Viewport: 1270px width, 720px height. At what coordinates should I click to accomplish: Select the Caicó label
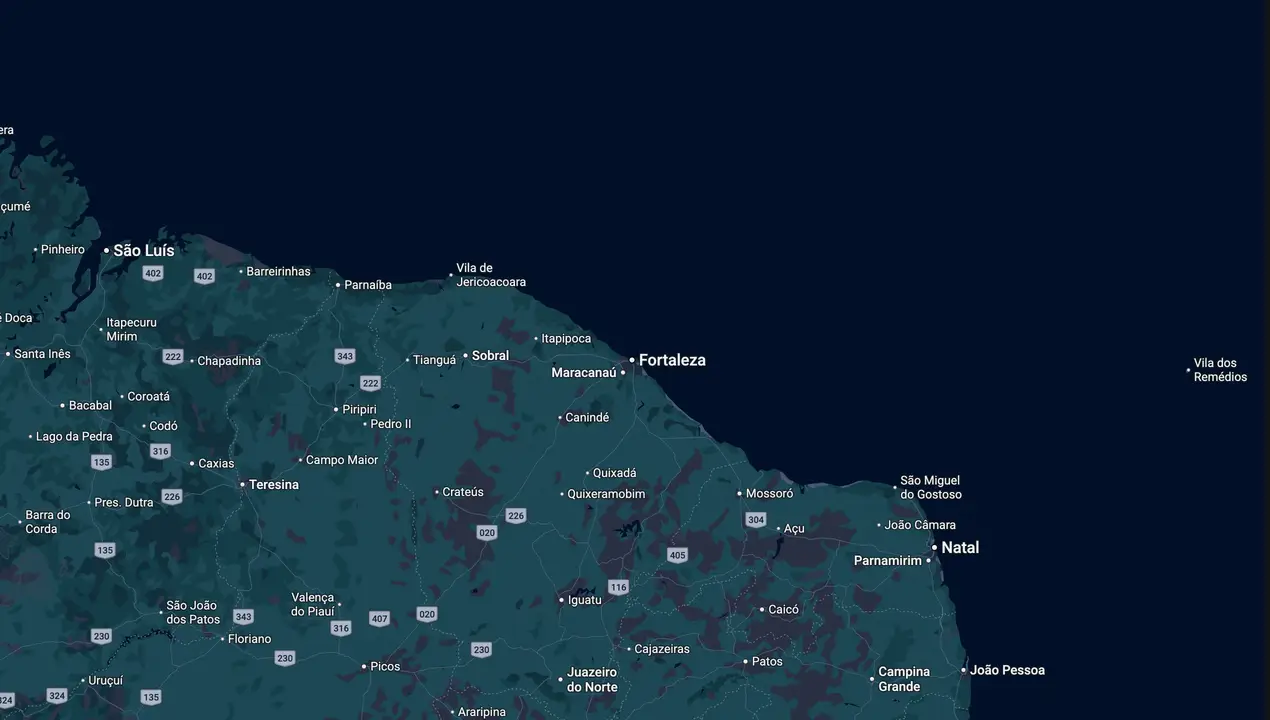pyautogui.click(x=783, y=610)
